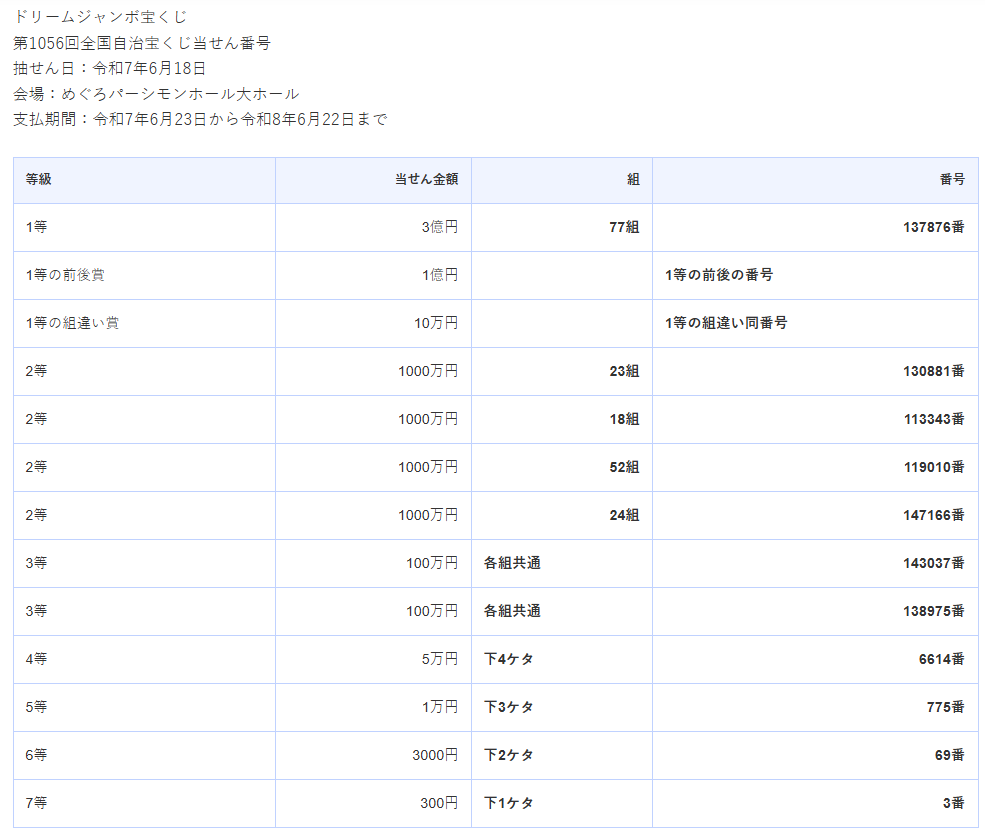Click the 1等の組違い賞 row label
This screenshot has width=985, height=828.
tap(72, 323)
